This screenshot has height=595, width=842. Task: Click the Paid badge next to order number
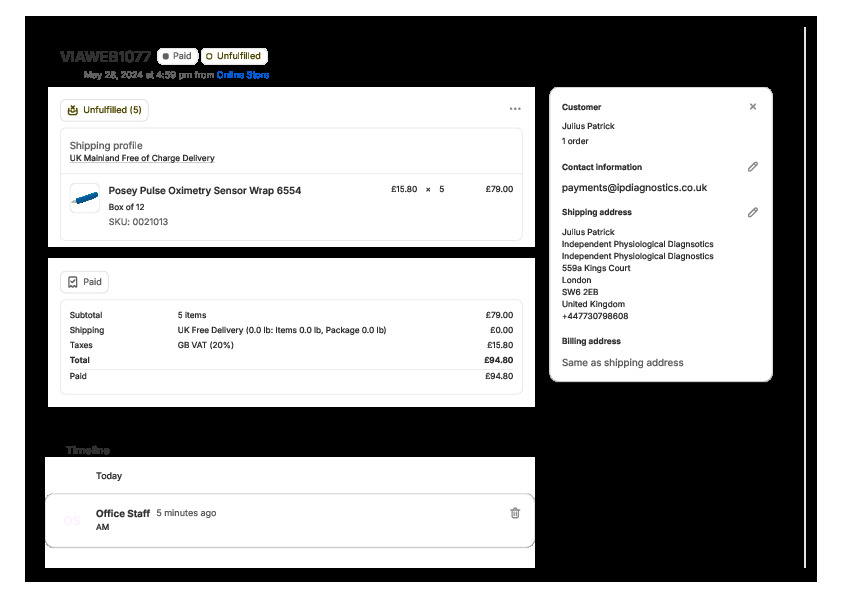177,56
